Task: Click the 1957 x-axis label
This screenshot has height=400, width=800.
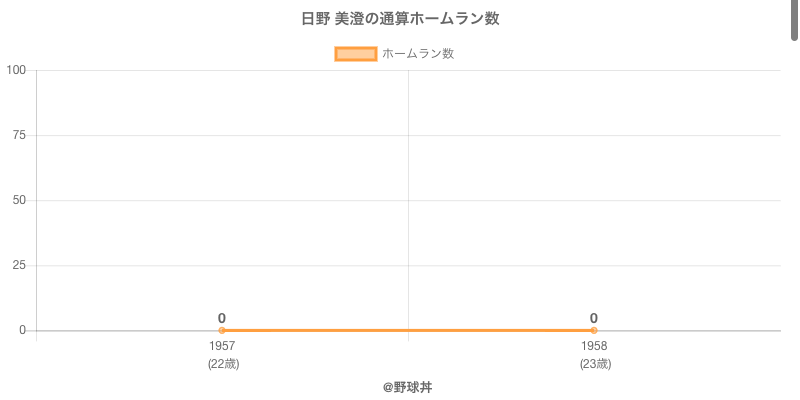Action: click(x=222, y=346)
